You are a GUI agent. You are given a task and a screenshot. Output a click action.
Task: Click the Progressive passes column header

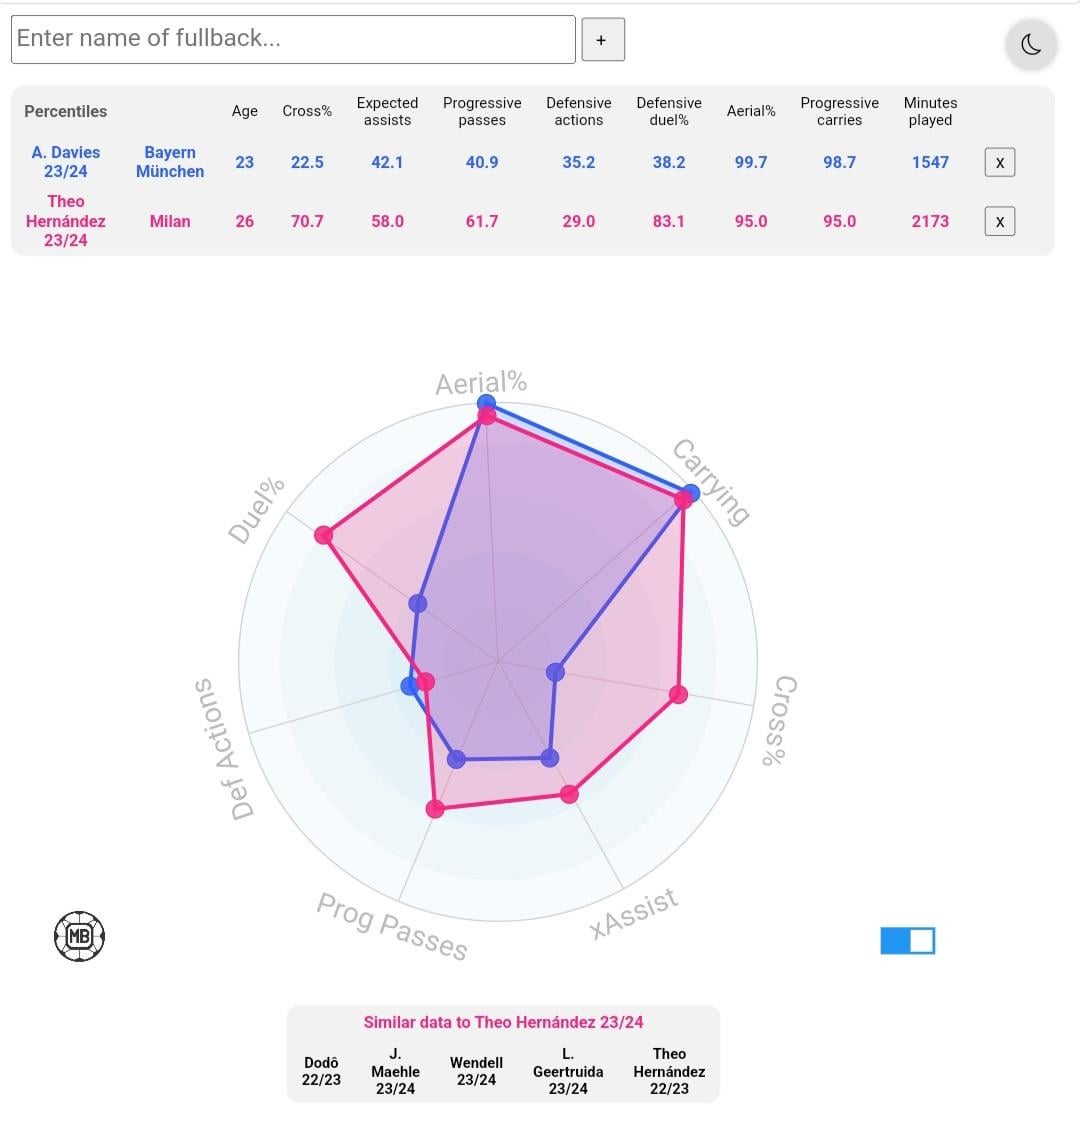coord(482,111)
